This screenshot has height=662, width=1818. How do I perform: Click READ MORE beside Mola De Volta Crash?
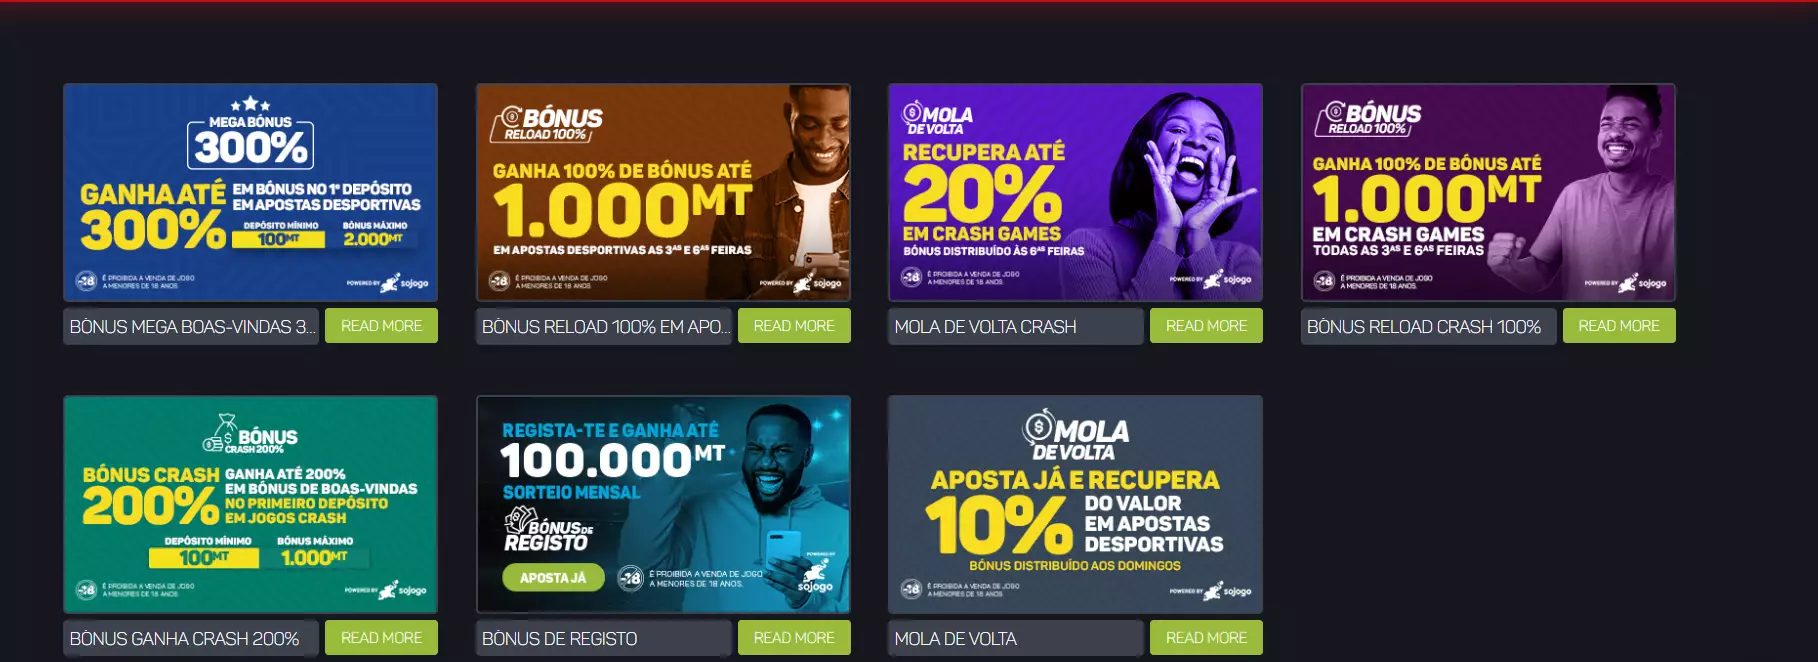[1206, 326]
